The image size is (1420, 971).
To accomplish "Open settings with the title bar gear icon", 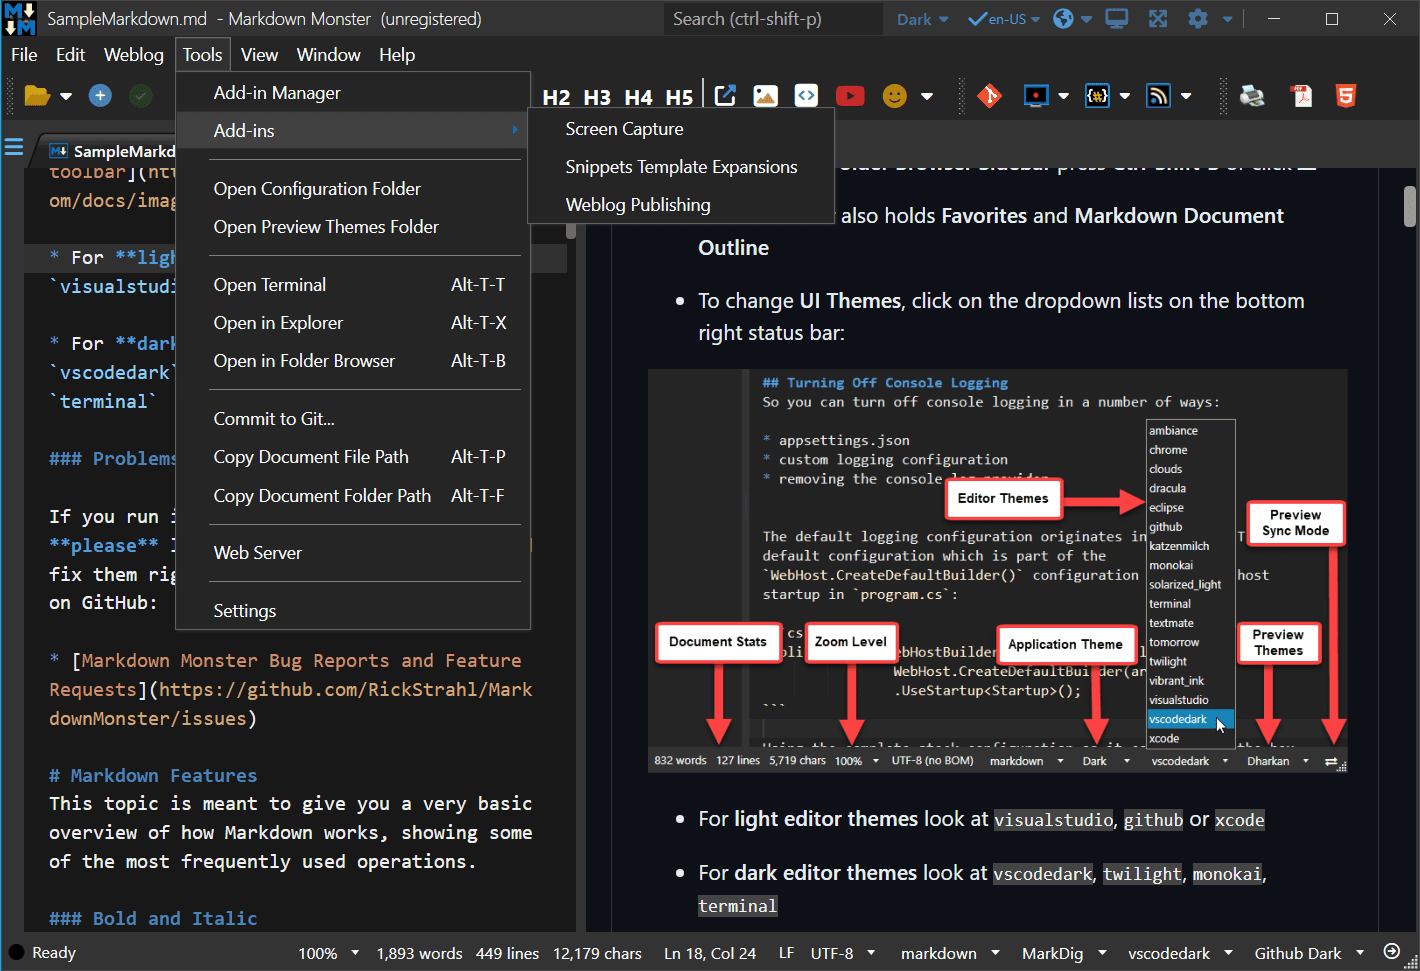I will click(1198, 19).
